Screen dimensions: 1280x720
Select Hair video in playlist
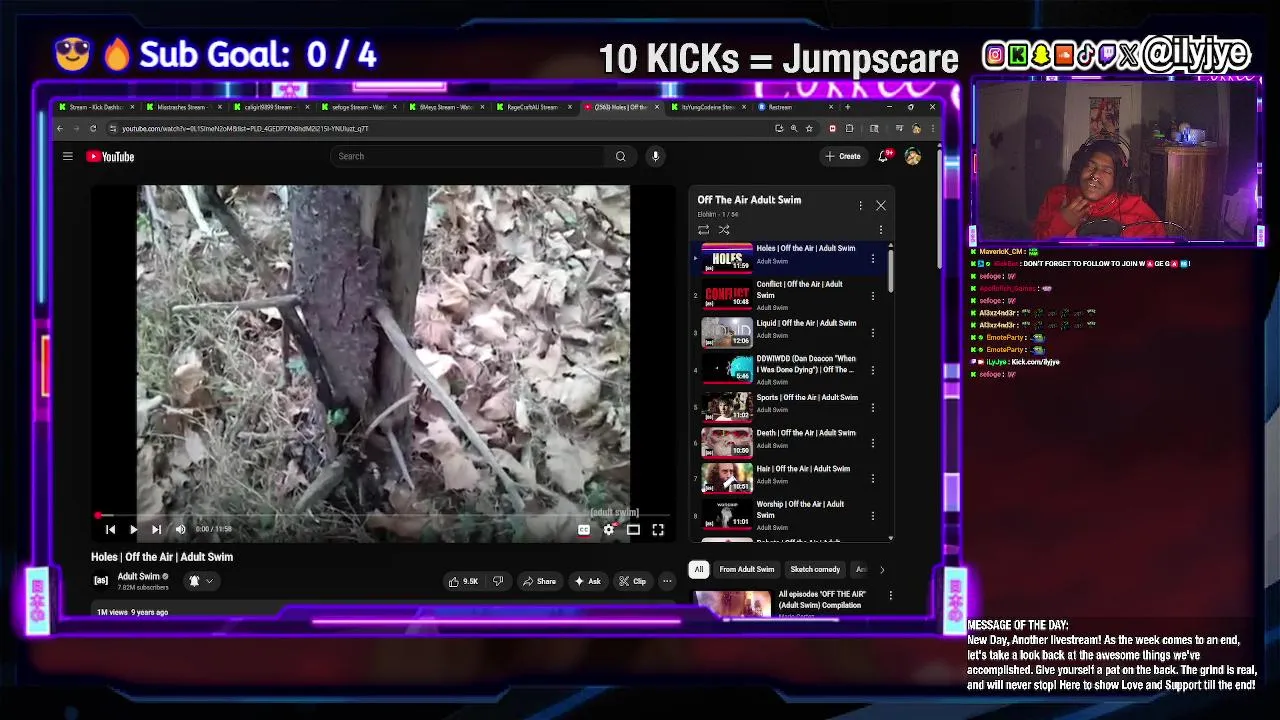(790, 478)
